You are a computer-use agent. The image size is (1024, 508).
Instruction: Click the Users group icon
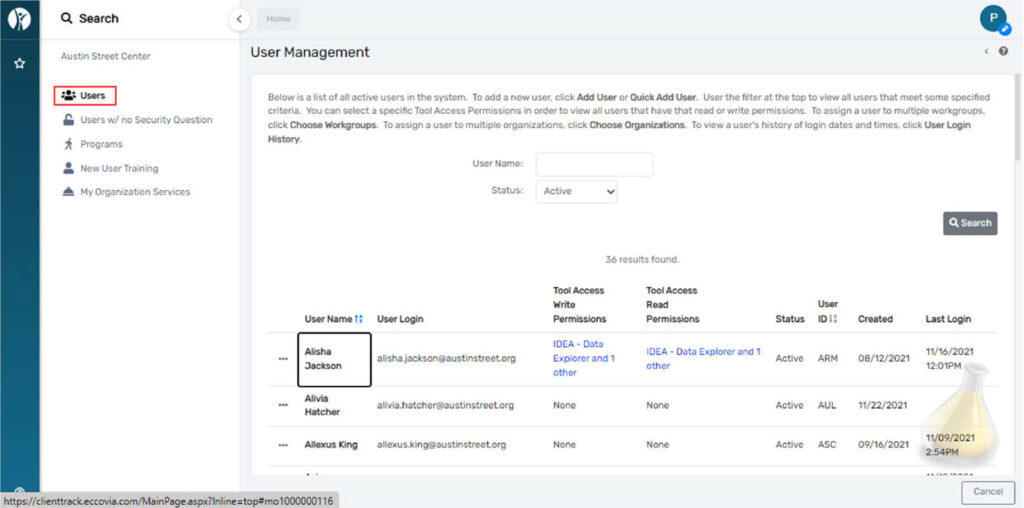tap(68, 95)
